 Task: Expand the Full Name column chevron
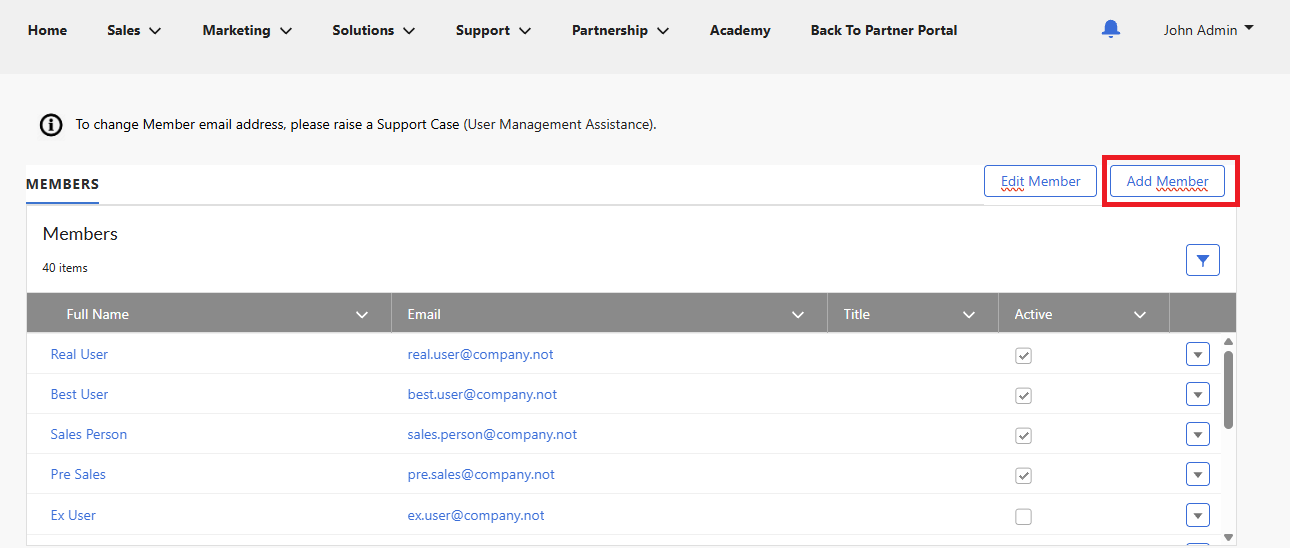click(362, 314)
